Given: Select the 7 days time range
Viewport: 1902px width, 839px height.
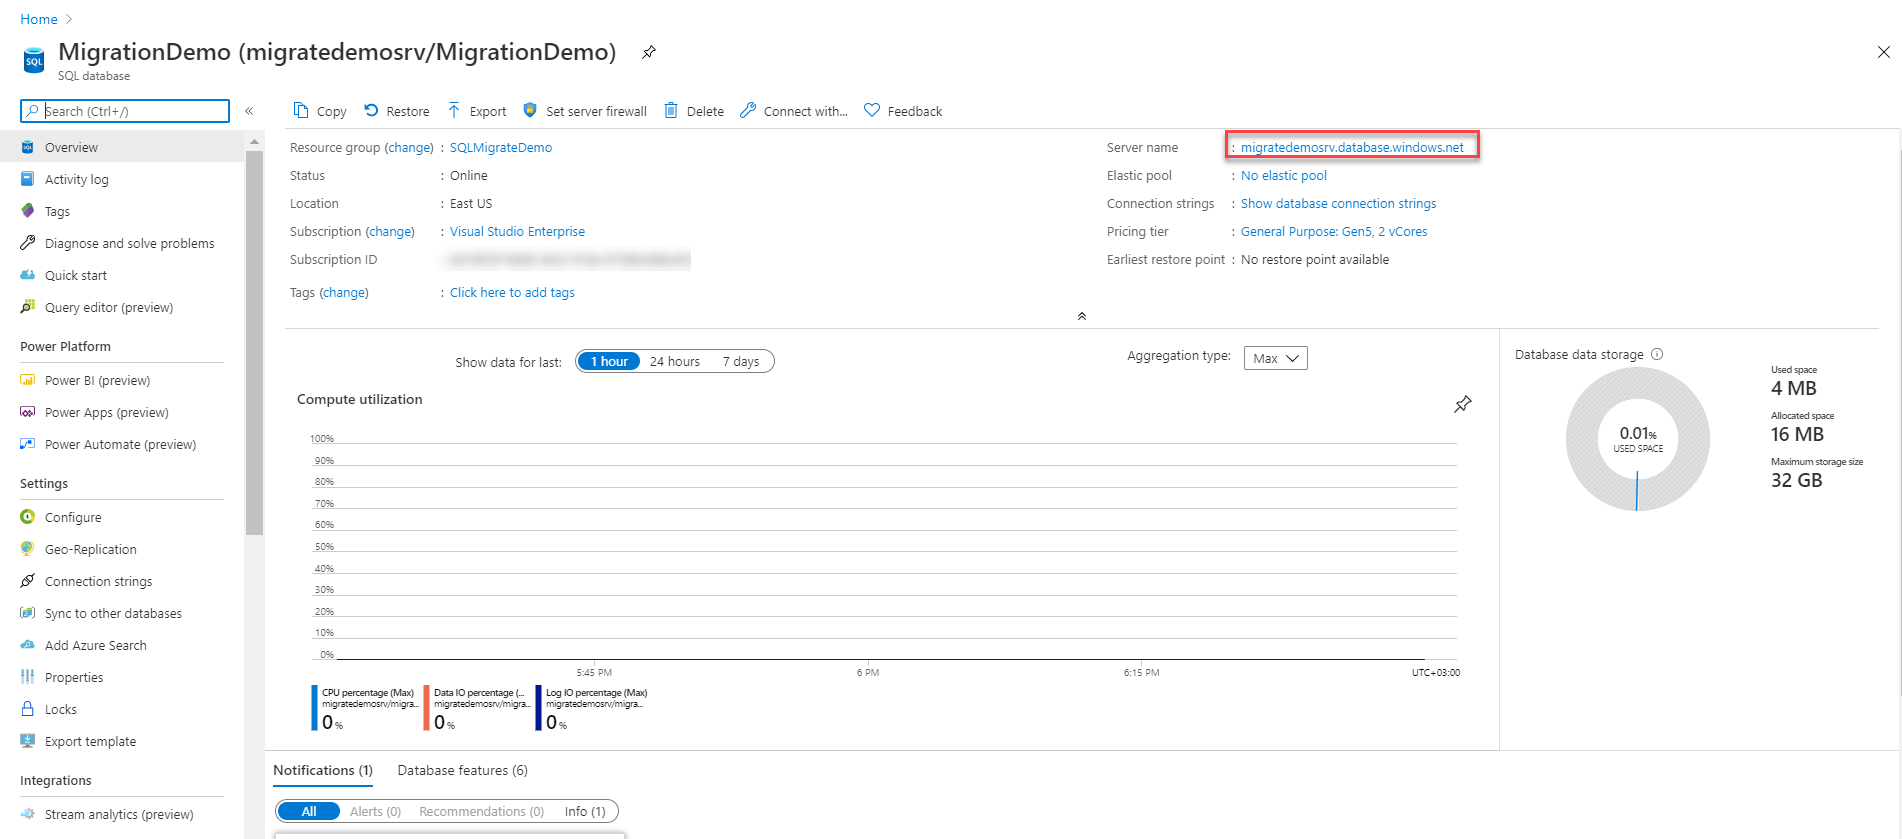Looking at the screenshot, I should (740, 361).
